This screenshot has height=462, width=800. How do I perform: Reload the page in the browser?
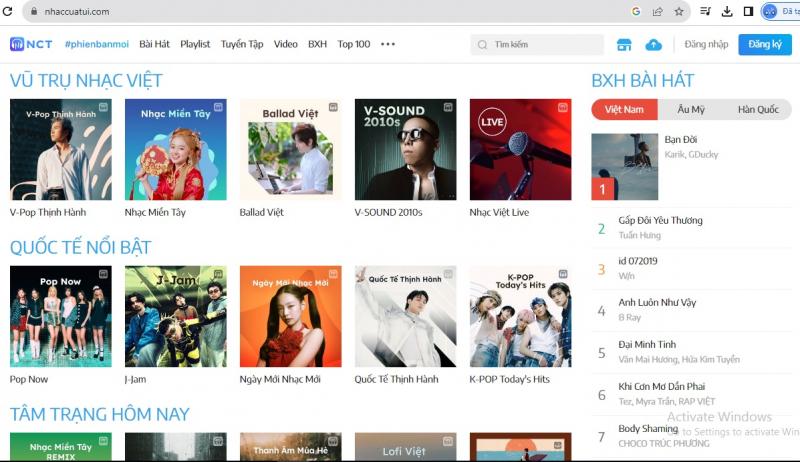point(7,11)
